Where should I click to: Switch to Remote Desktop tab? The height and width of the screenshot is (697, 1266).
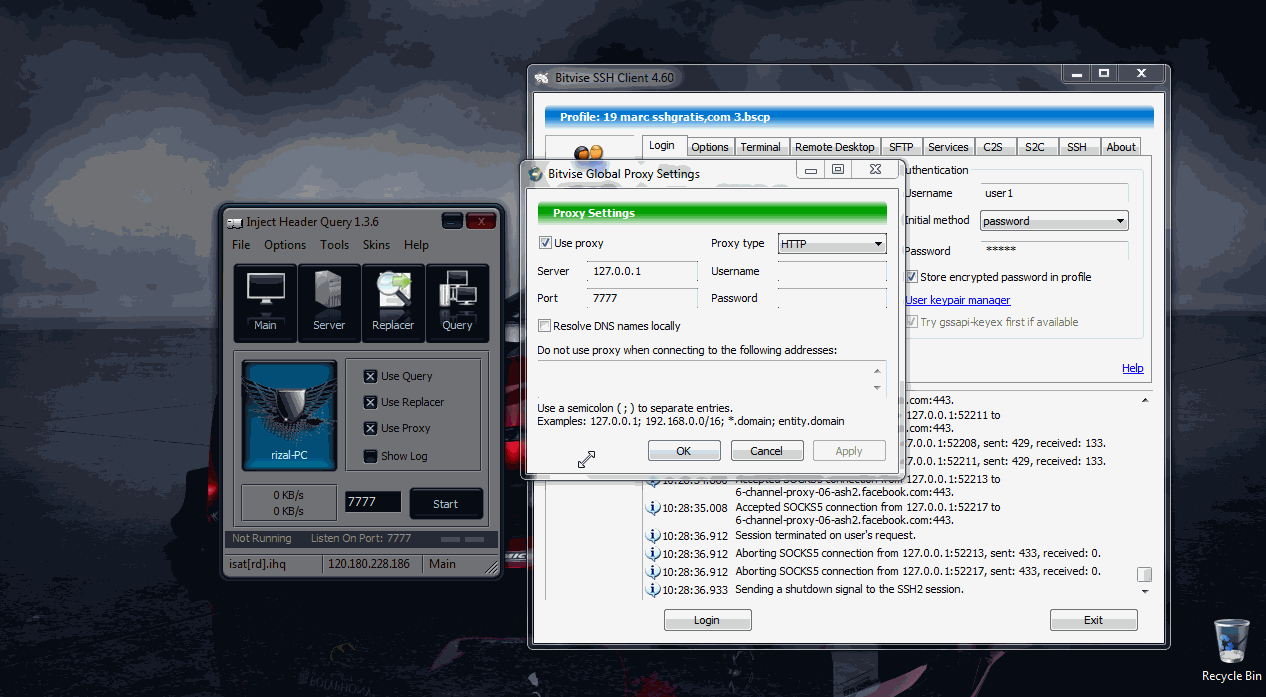tap(835, 147)
